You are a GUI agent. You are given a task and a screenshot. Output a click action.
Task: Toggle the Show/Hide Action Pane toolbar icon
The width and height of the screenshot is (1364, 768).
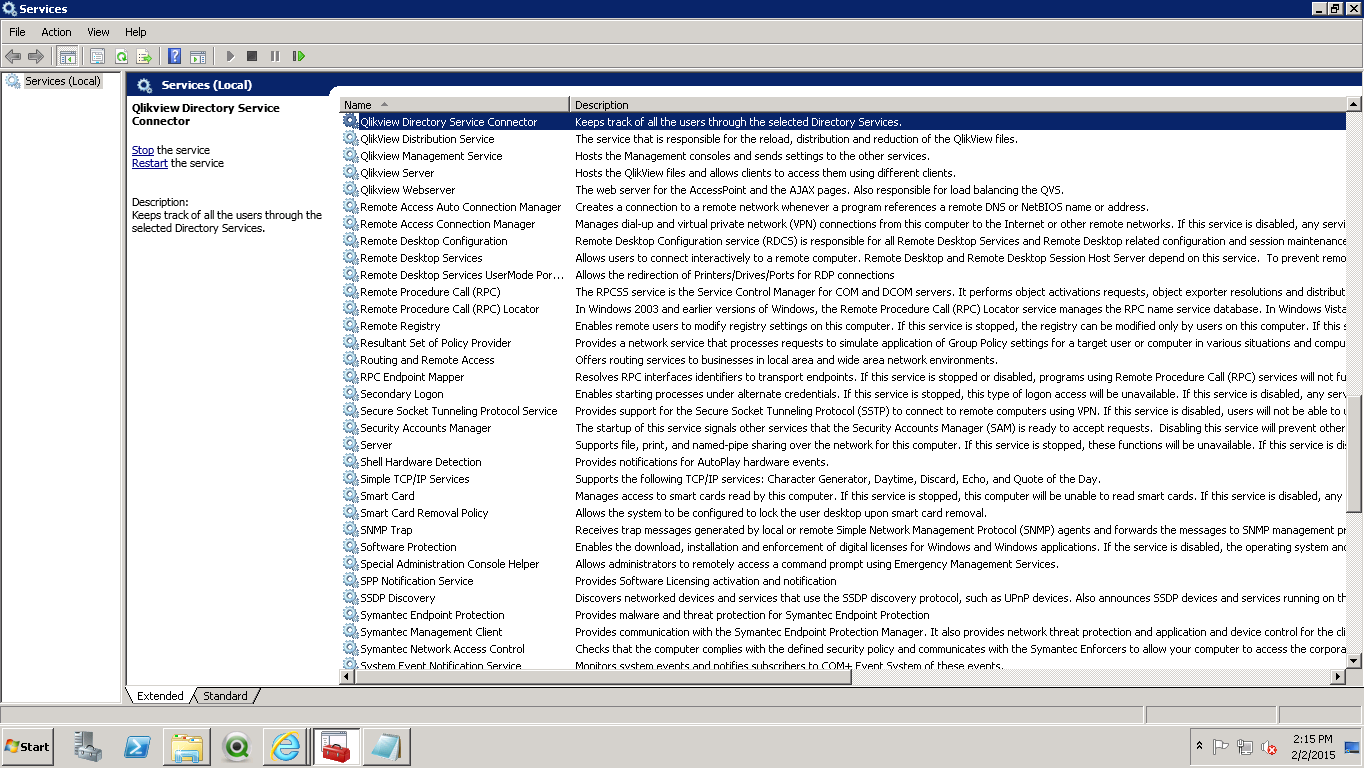coord(198,57)
